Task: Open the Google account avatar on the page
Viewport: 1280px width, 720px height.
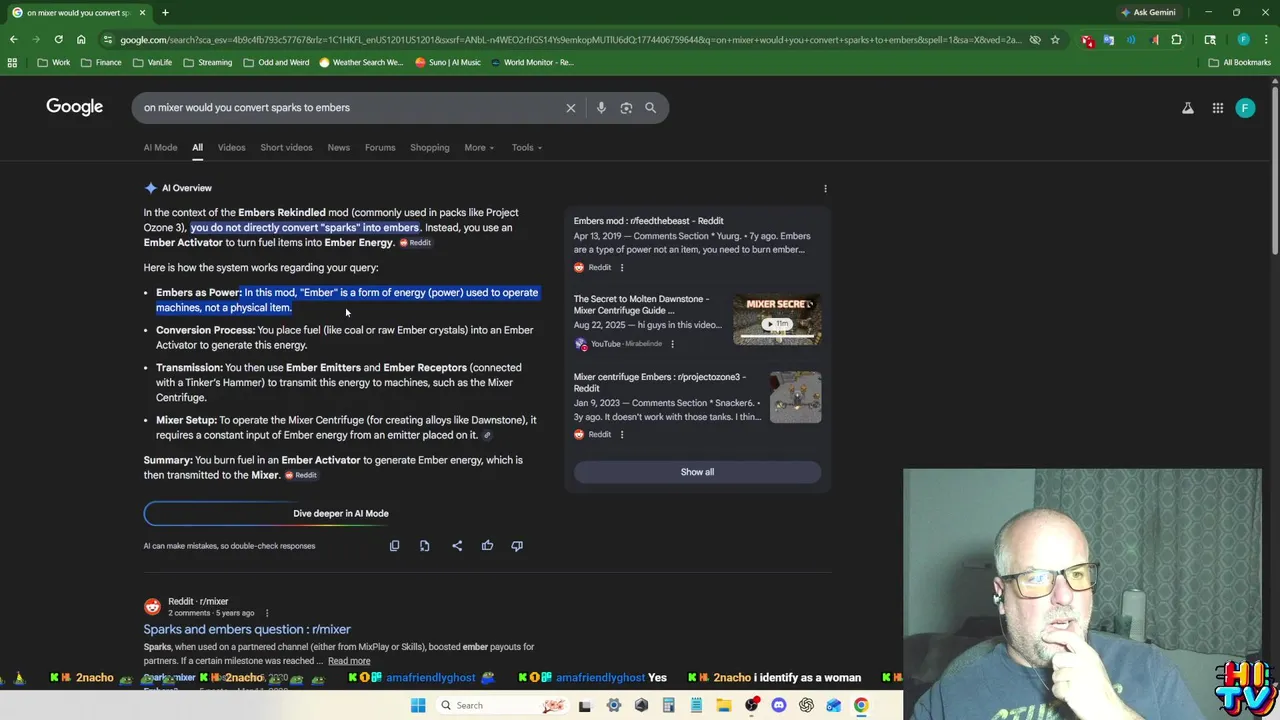Action: [1245, 108]
